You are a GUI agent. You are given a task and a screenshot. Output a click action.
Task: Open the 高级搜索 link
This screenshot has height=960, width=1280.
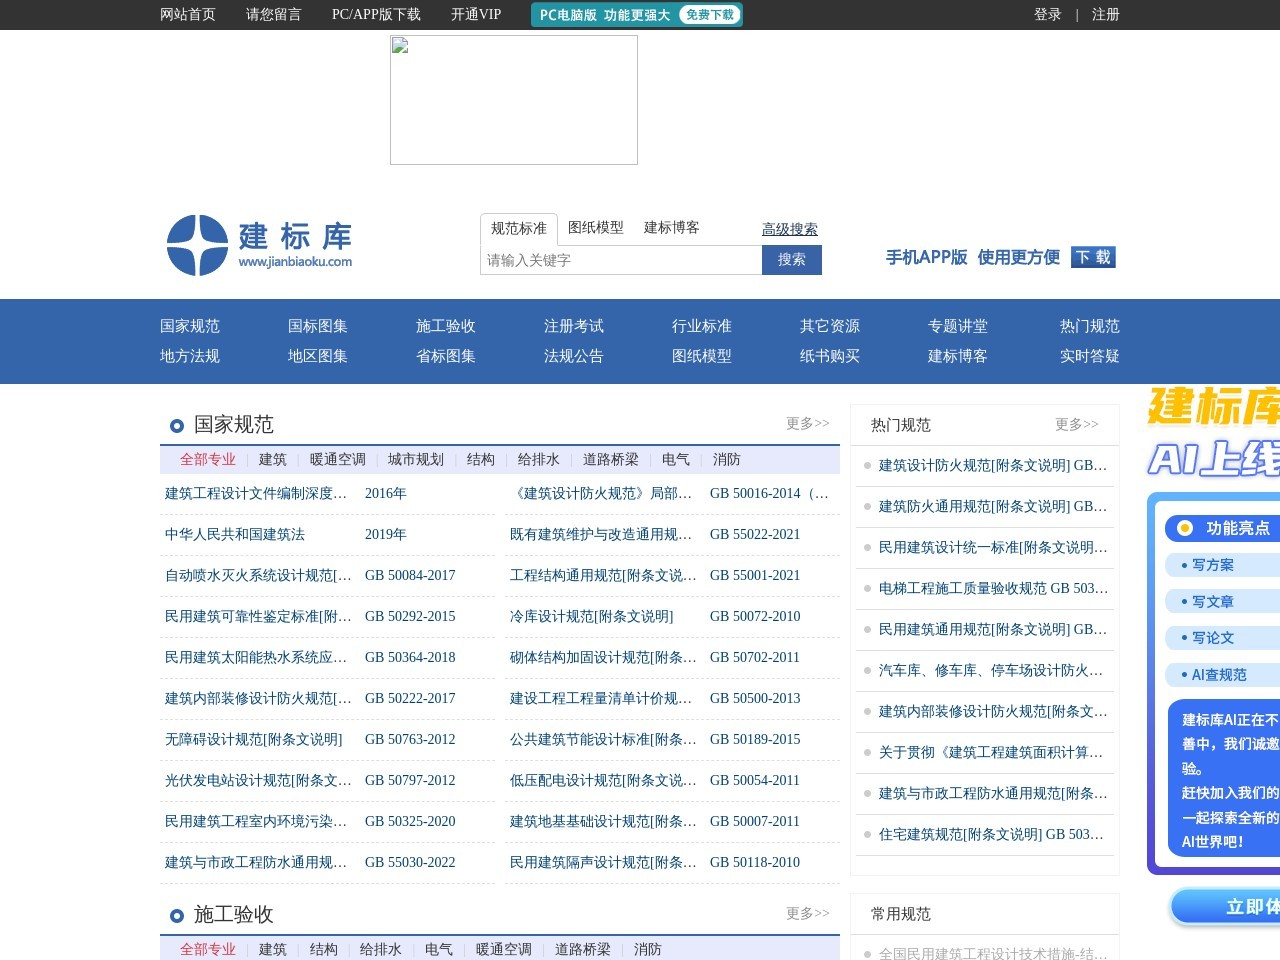790,230
